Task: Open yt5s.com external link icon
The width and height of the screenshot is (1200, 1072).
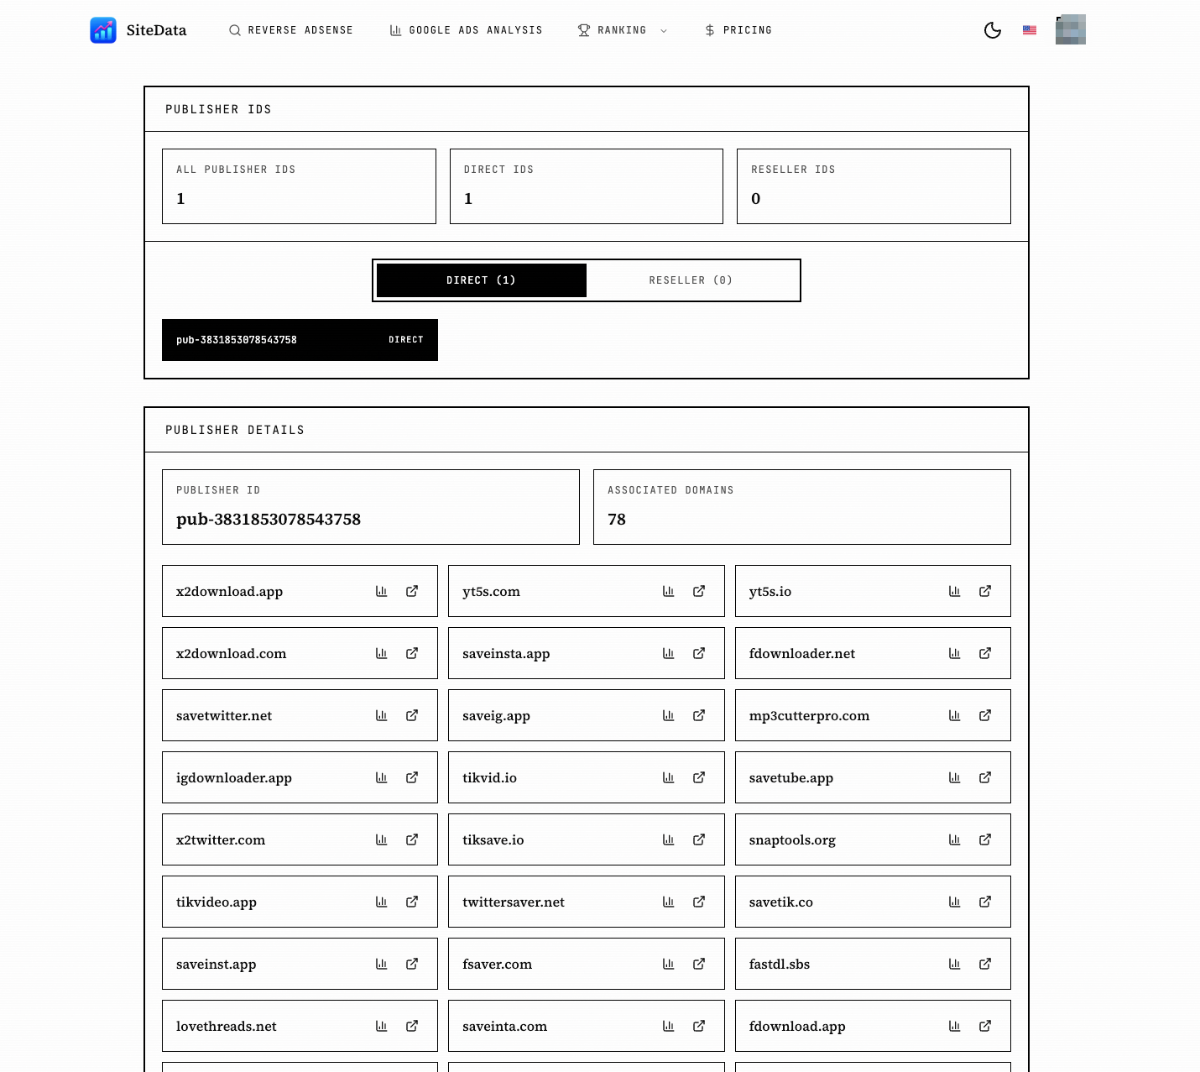Action: (x=699, y=591)
